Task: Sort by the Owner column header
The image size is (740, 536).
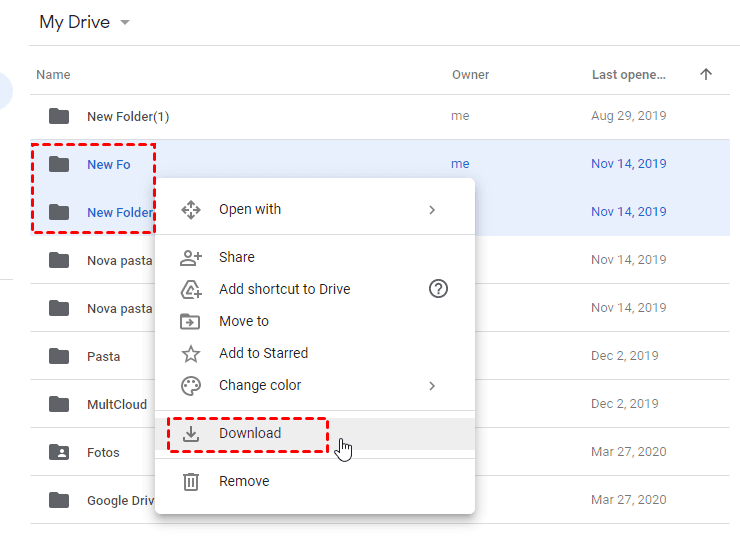Action: tap(470, 75)
